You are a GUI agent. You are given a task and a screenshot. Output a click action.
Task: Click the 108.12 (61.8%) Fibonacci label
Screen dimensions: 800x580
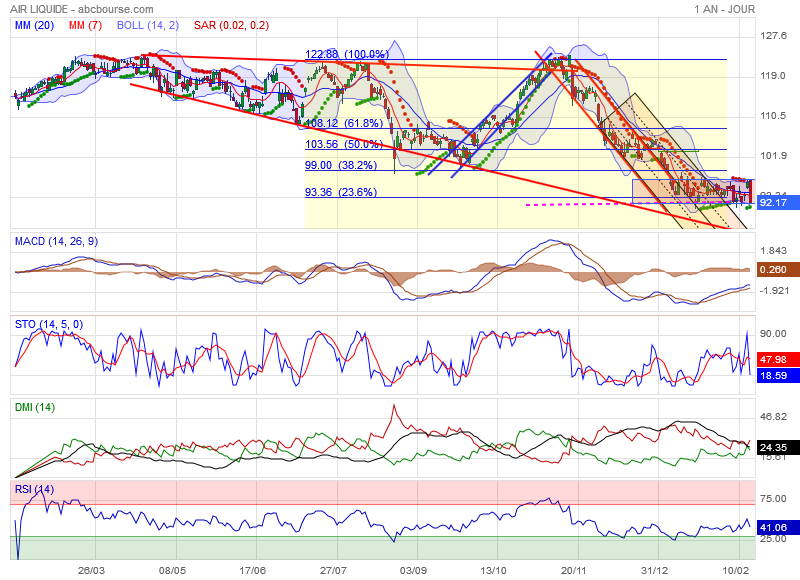tap(344, 123)
